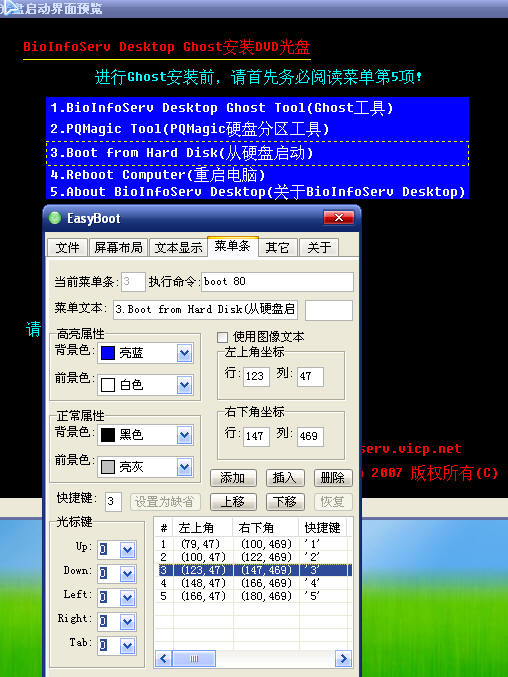
Task: Click the EasyBoot green title bar icon
Action: [55, 218]
